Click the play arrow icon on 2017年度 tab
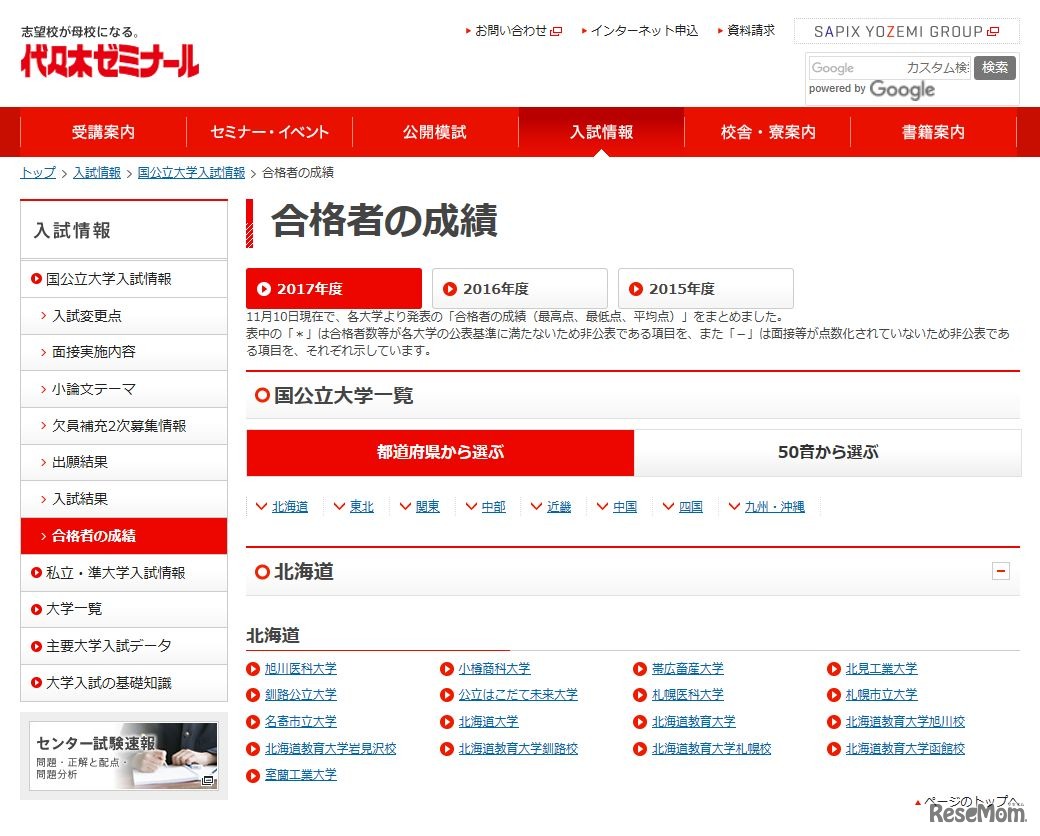 262,288
